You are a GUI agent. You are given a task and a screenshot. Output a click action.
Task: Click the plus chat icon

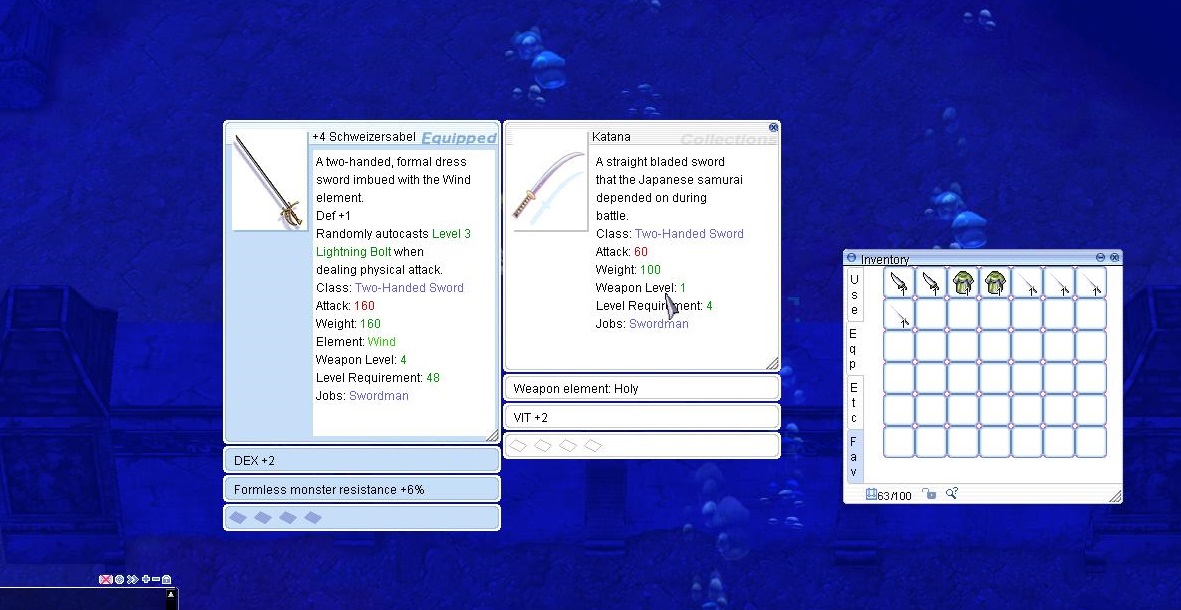tap(145, 579)
